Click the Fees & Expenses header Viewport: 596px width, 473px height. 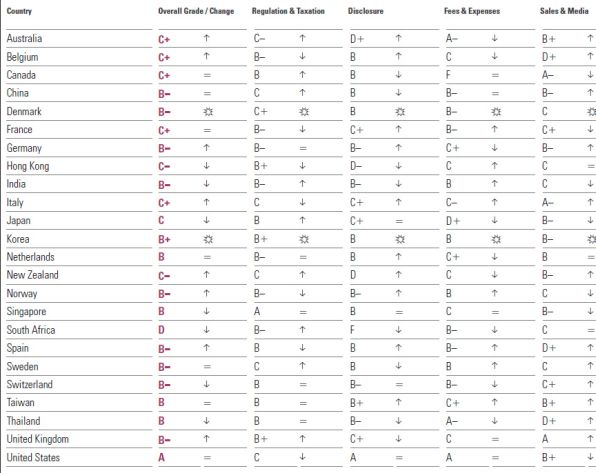point(472,11)
